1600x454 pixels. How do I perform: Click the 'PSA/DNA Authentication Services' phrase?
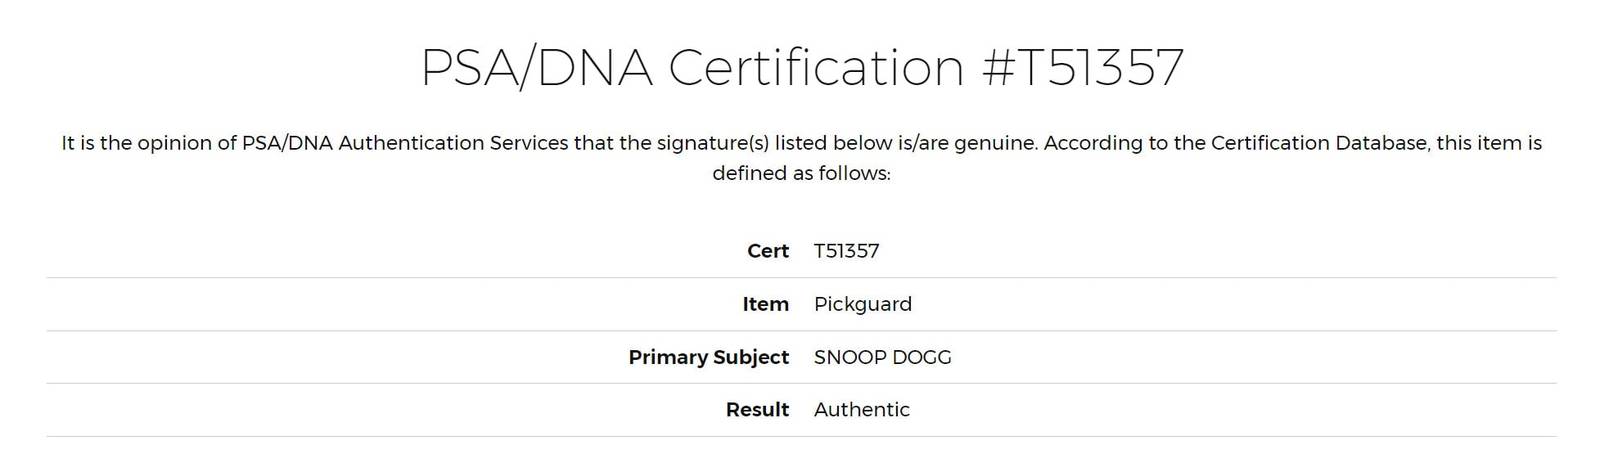pyautogui.click(x=405, y=143)
